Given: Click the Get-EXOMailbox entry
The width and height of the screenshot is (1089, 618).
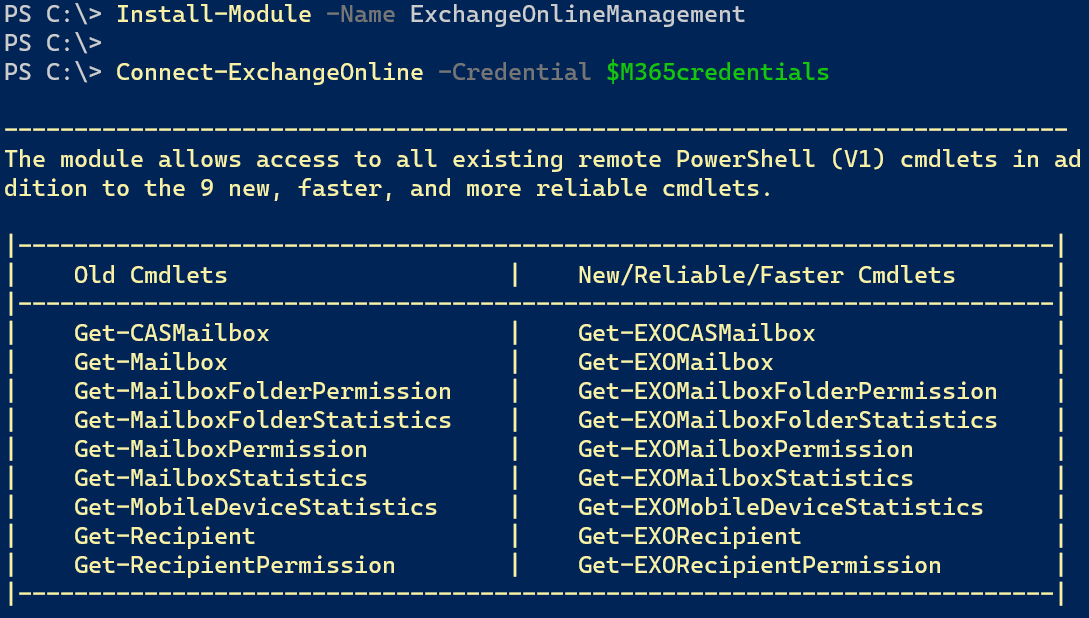Looking at the screenshot, I should (x=676, y=362).
